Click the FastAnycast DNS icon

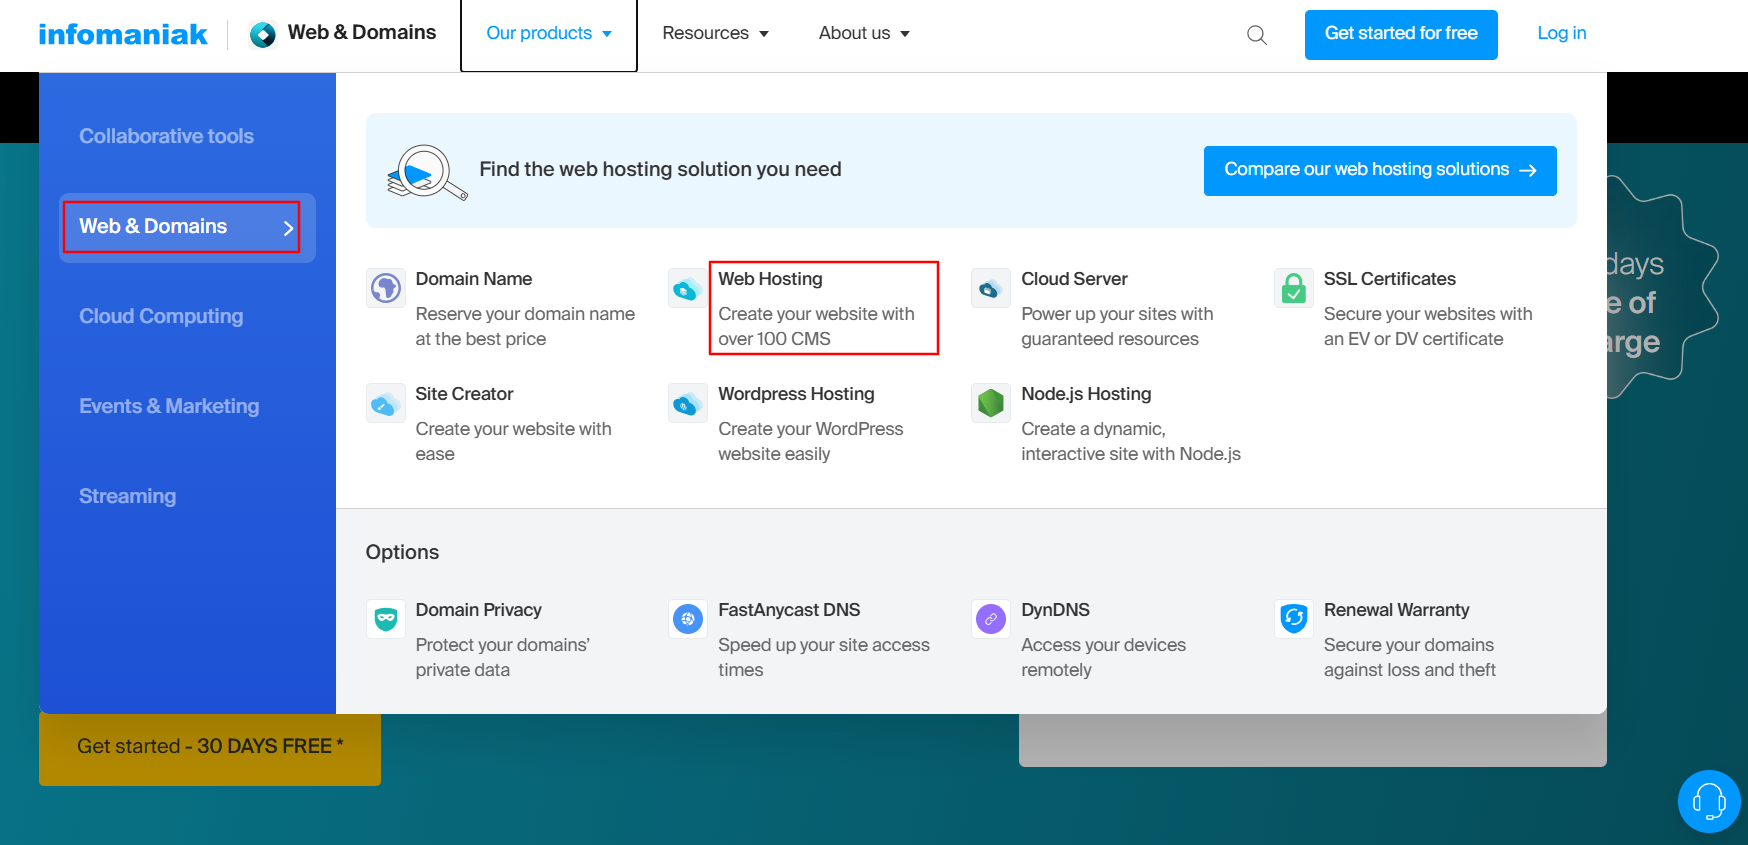point(688,619)
